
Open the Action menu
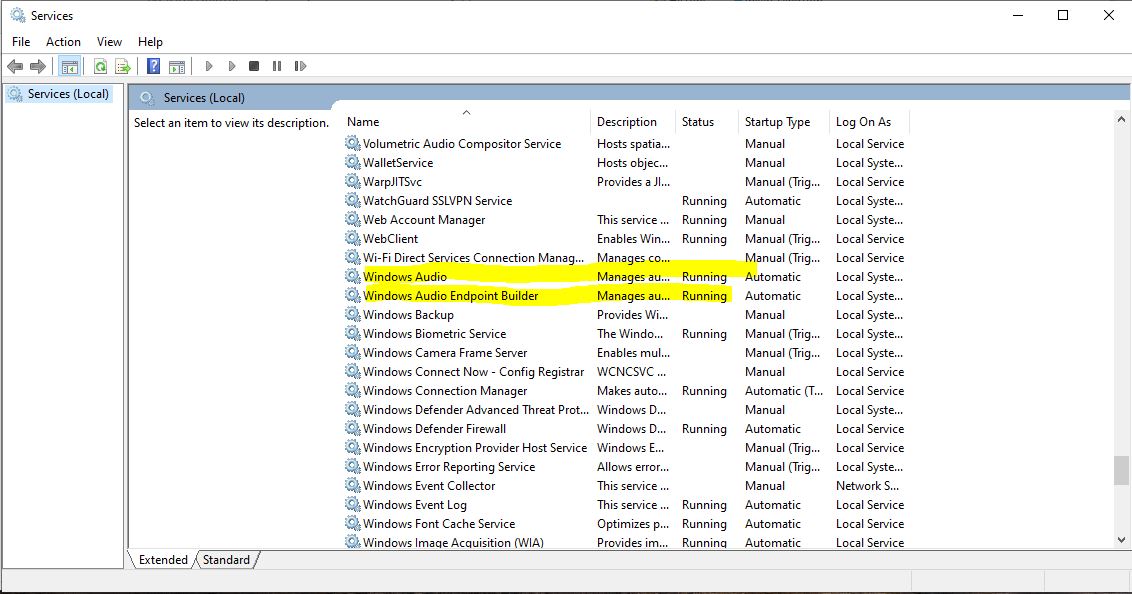63,41
